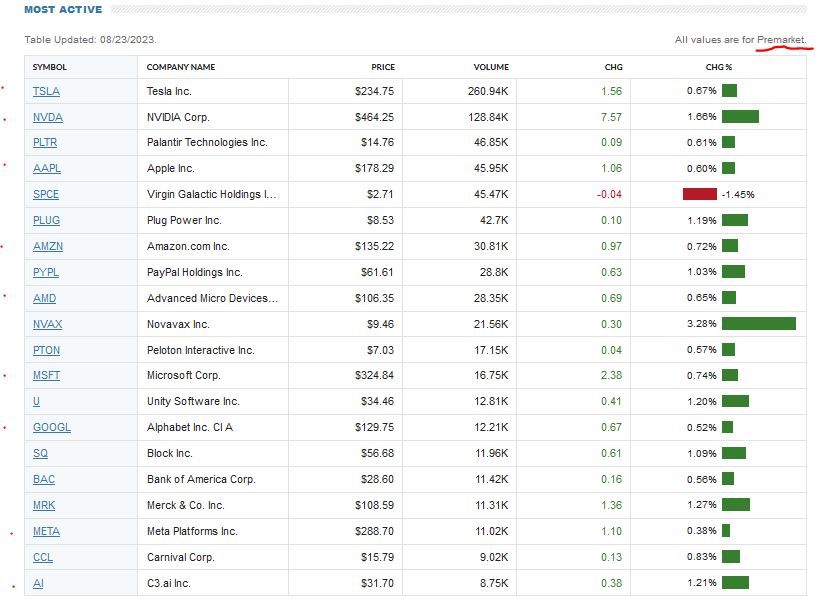
Task: Open the PYPL symbol link
Action: point(46,272)
